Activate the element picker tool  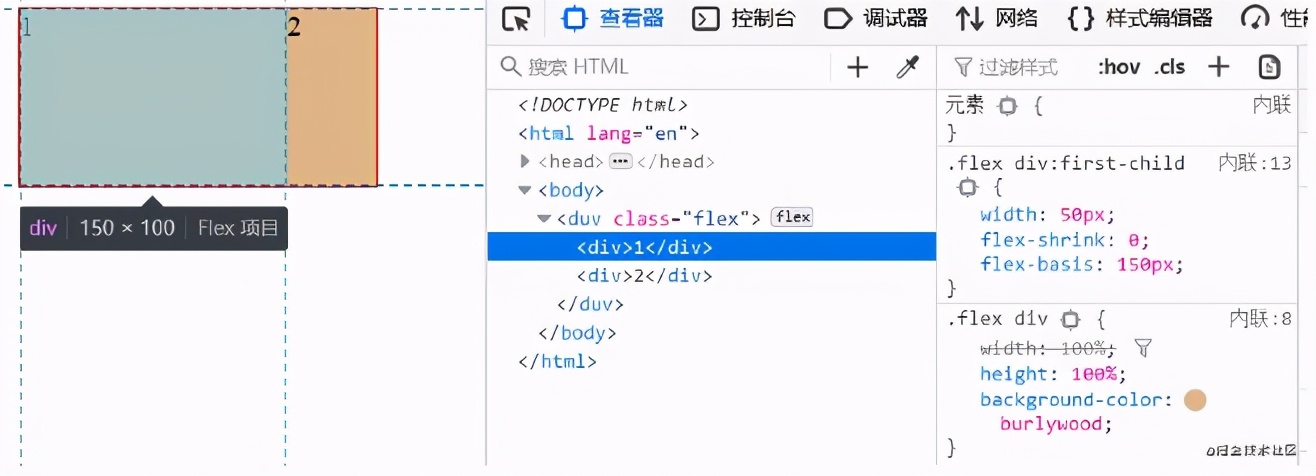click(x=516, y=19)
